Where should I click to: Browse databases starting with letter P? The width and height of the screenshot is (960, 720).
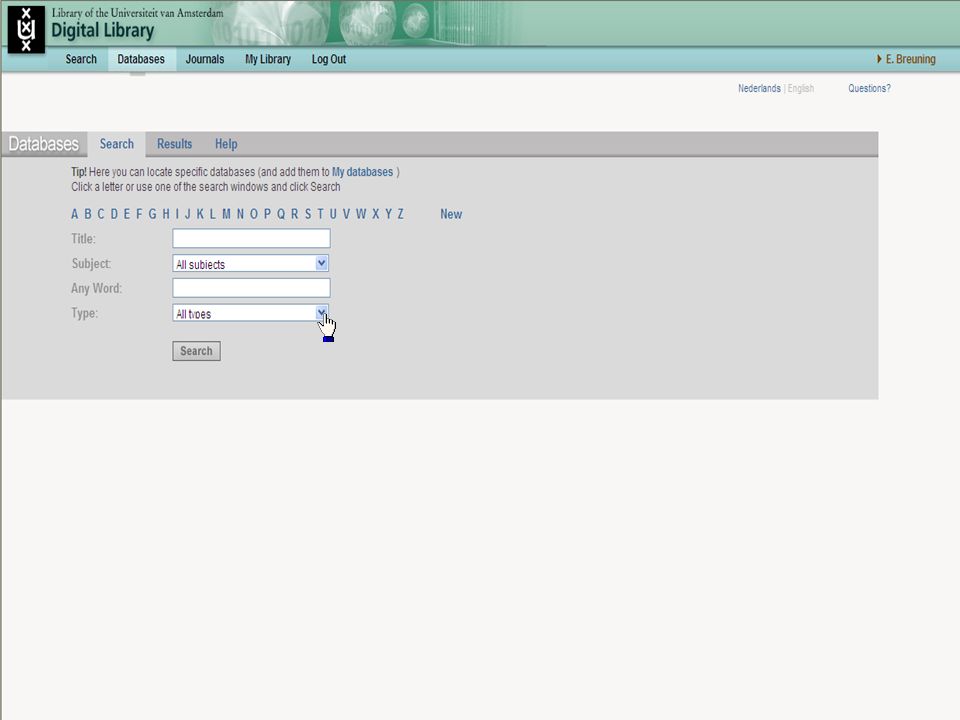(267, 214)
